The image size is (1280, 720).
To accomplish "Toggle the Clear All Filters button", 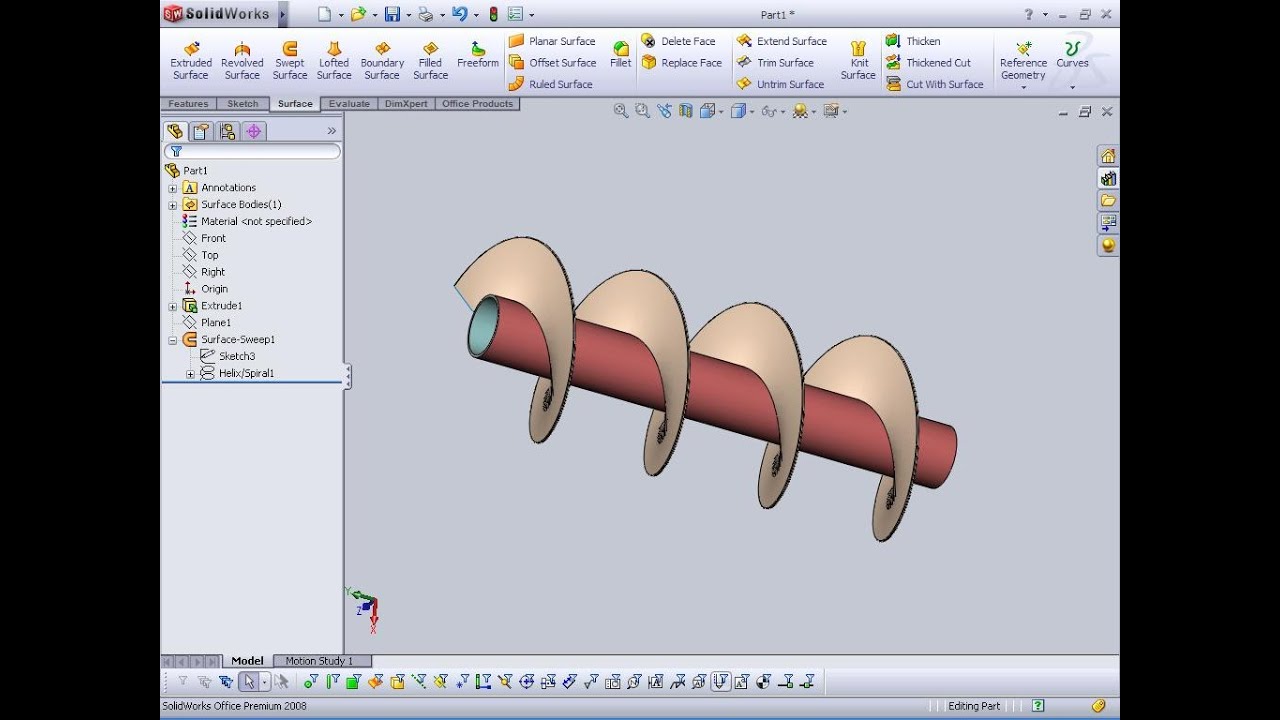I will tap(204, 682).
